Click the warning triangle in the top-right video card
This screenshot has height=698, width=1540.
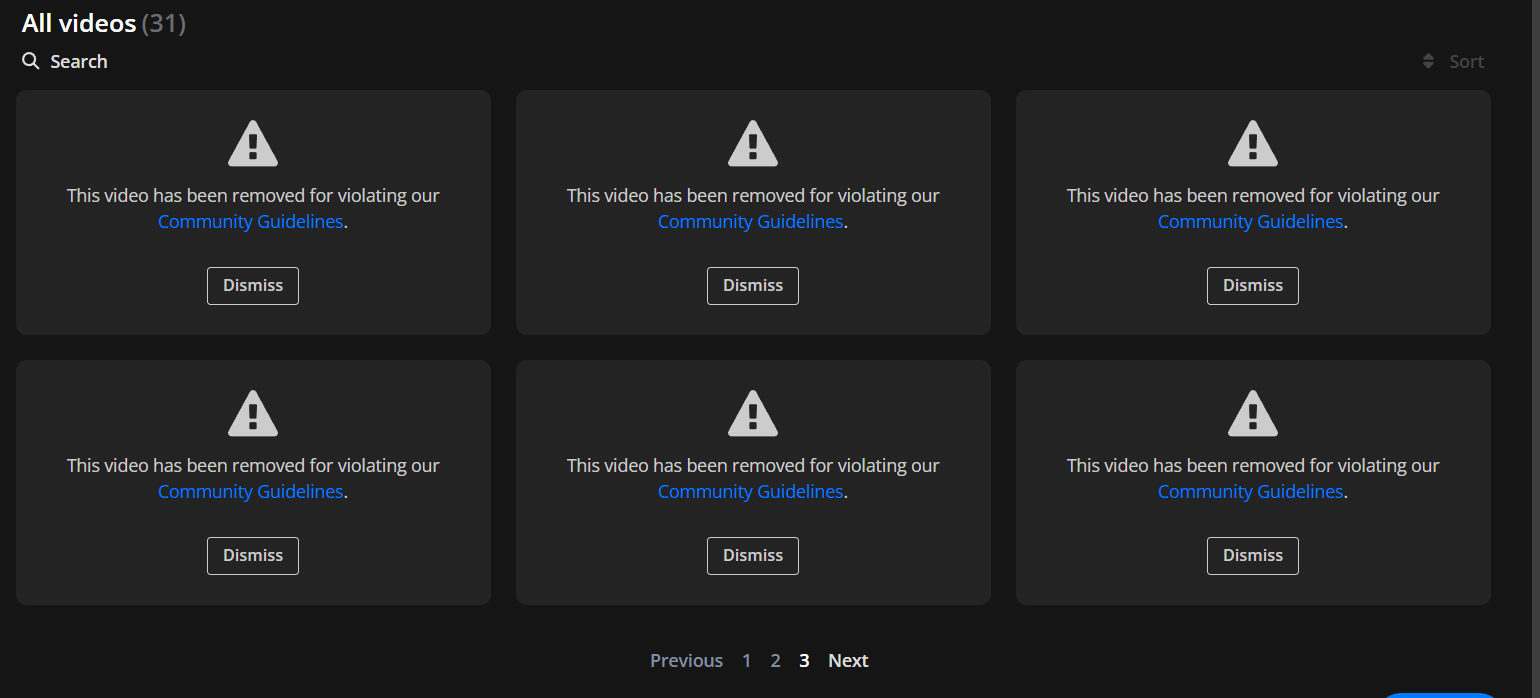click(x=1253, y=144)
